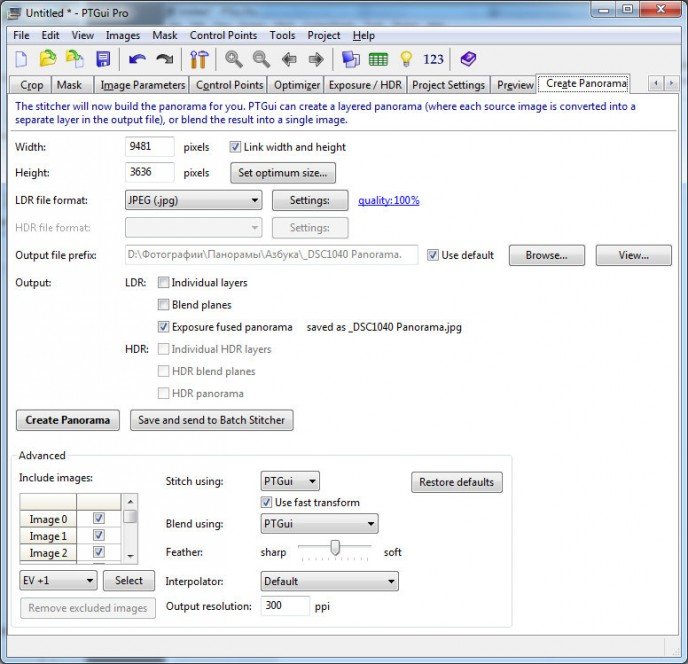The width and height of the screenshot is (688, 664).
Task: Click LDR format Settings button
Action: click(x=310, y=200)
